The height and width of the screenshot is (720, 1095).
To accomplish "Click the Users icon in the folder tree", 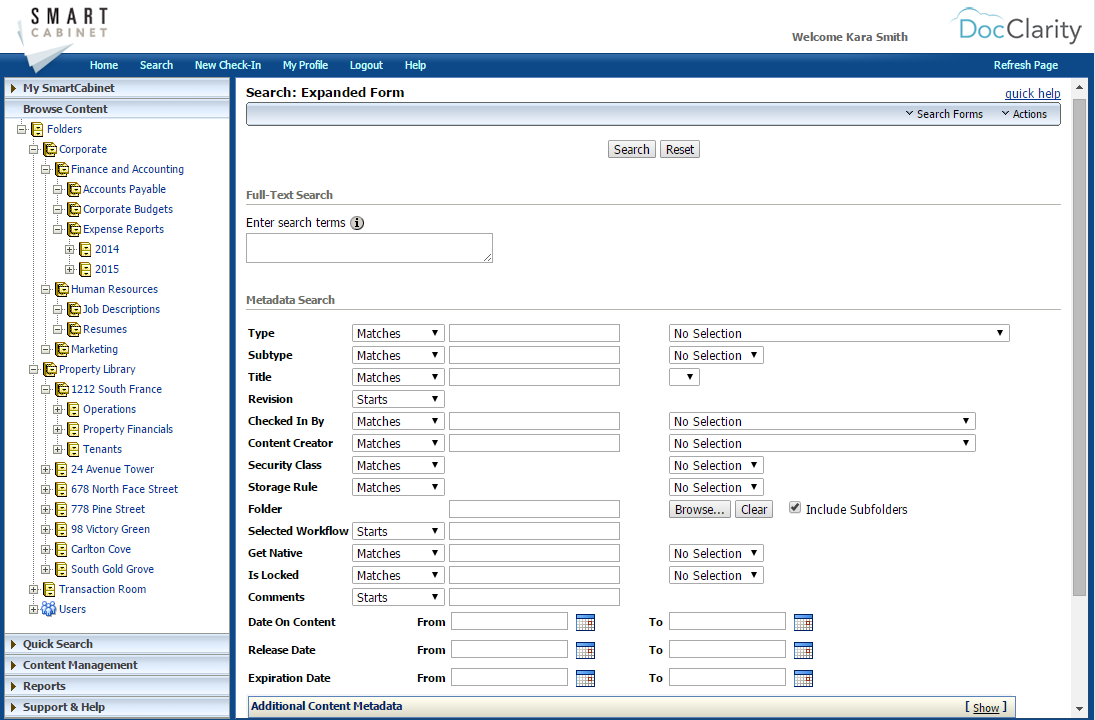I will tap(47, 608).
